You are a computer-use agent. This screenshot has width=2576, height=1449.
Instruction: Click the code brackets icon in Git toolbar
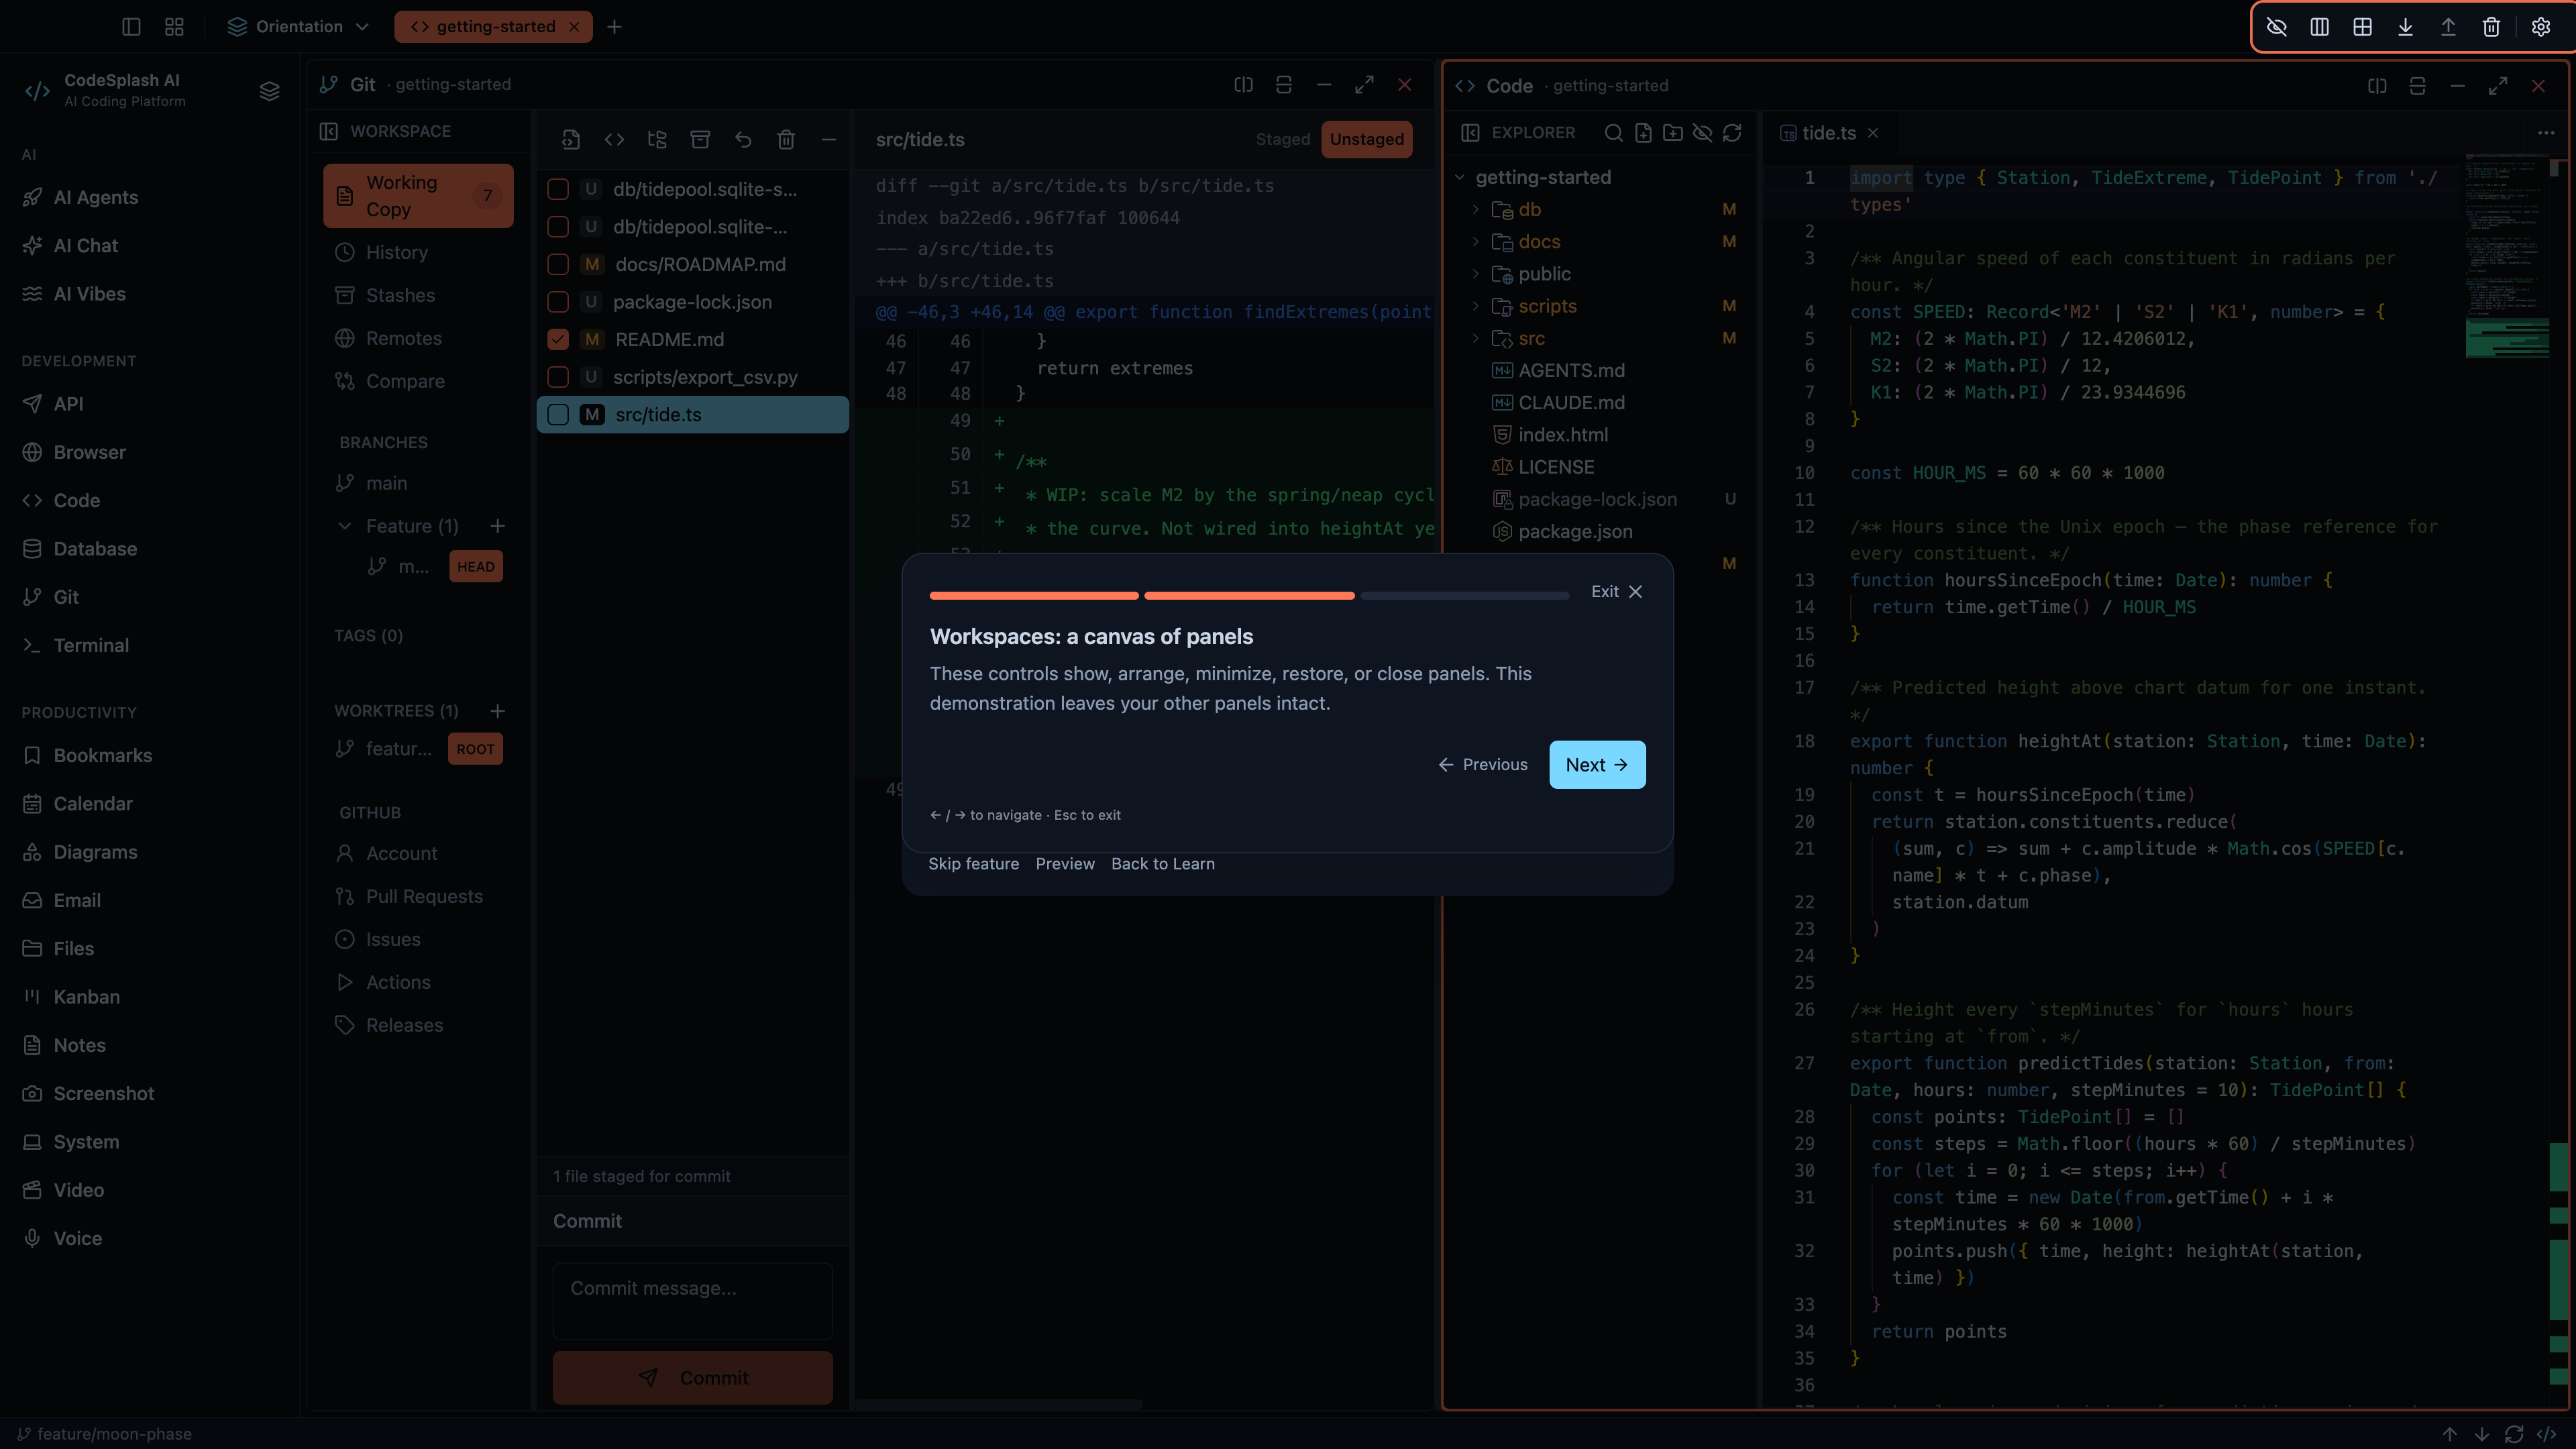pos(614,139)
